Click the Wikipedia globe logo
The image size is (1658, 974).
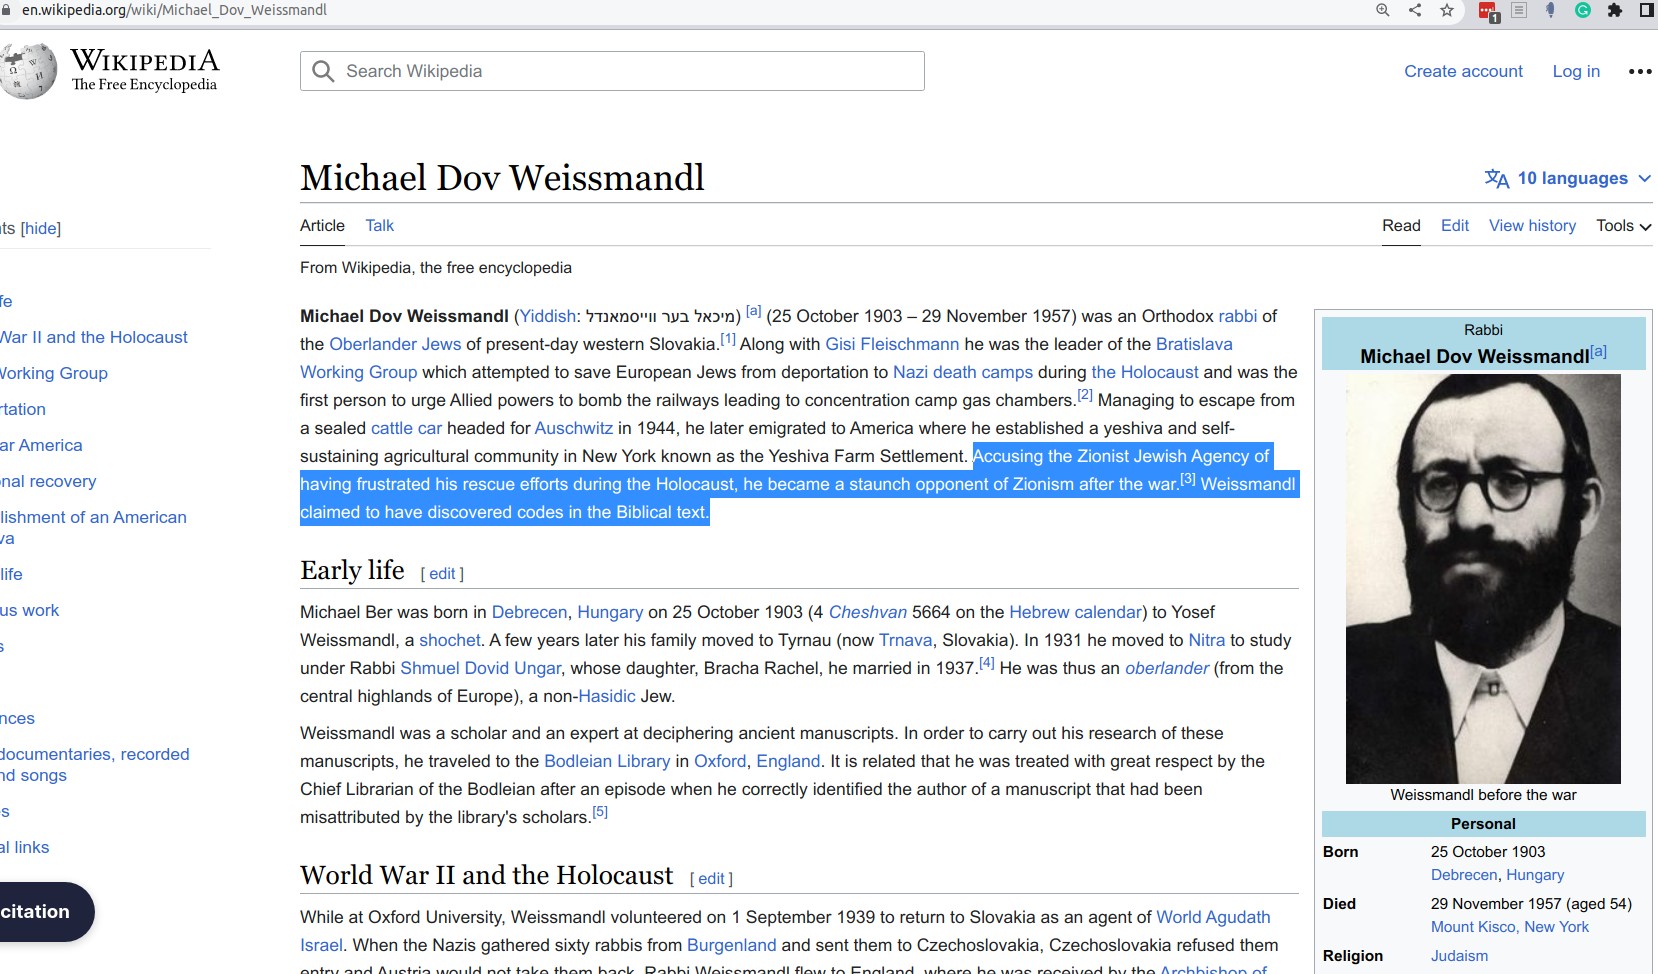[x=29, y=70]
